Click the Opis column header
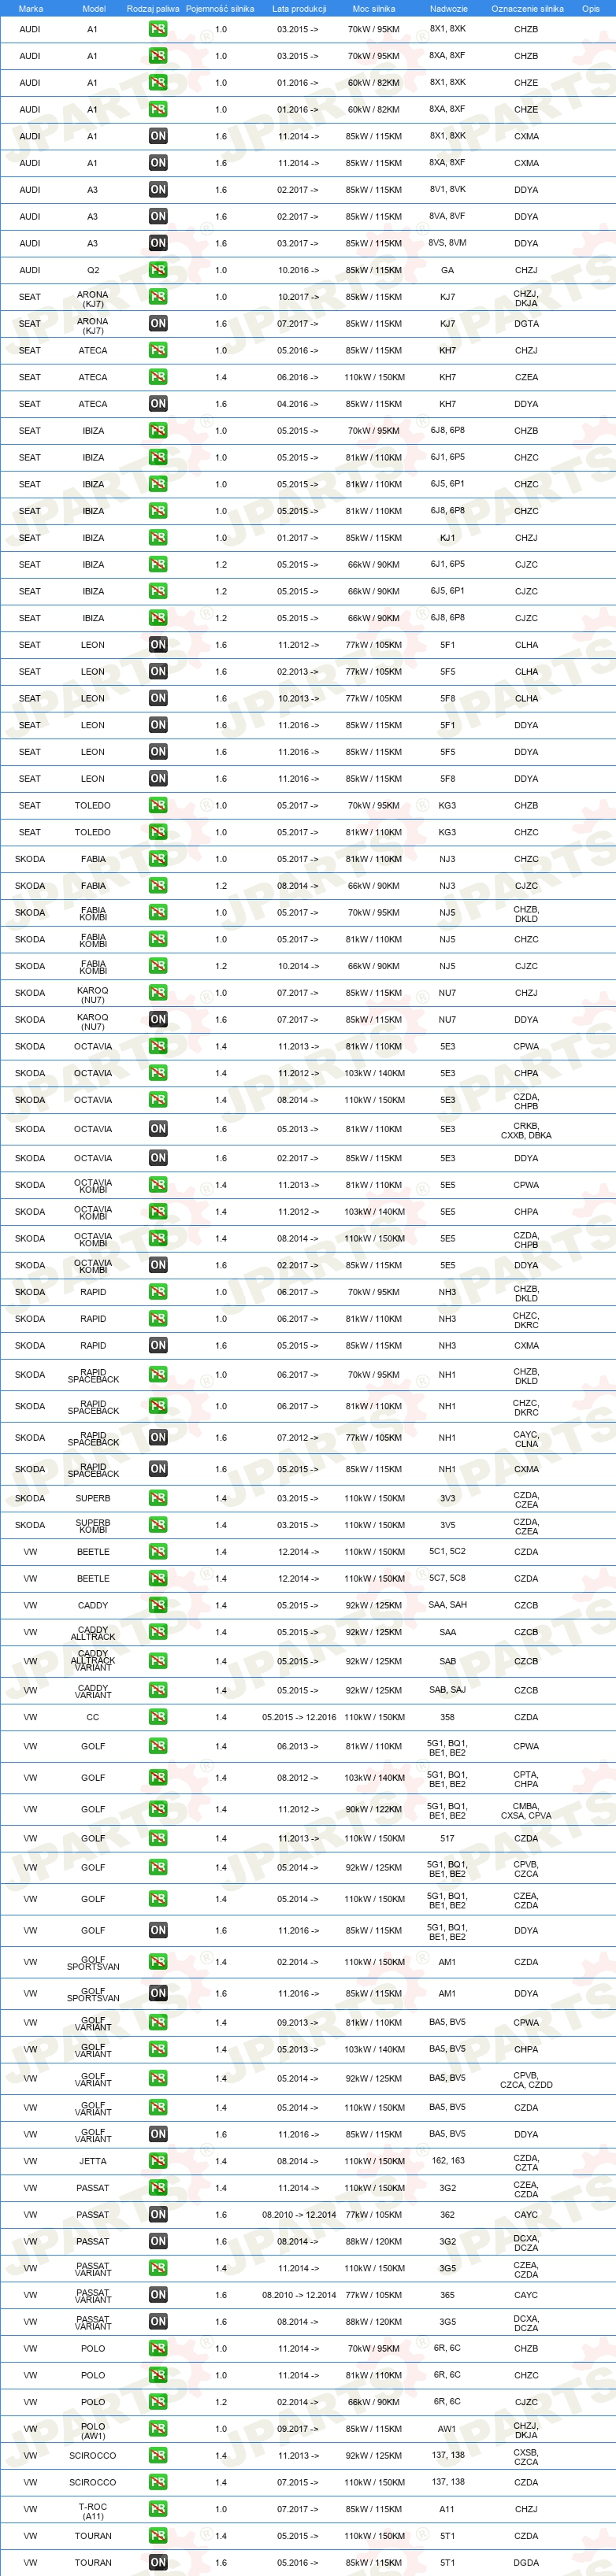Viewport: 616px width, 2576px height. (591, 8)
